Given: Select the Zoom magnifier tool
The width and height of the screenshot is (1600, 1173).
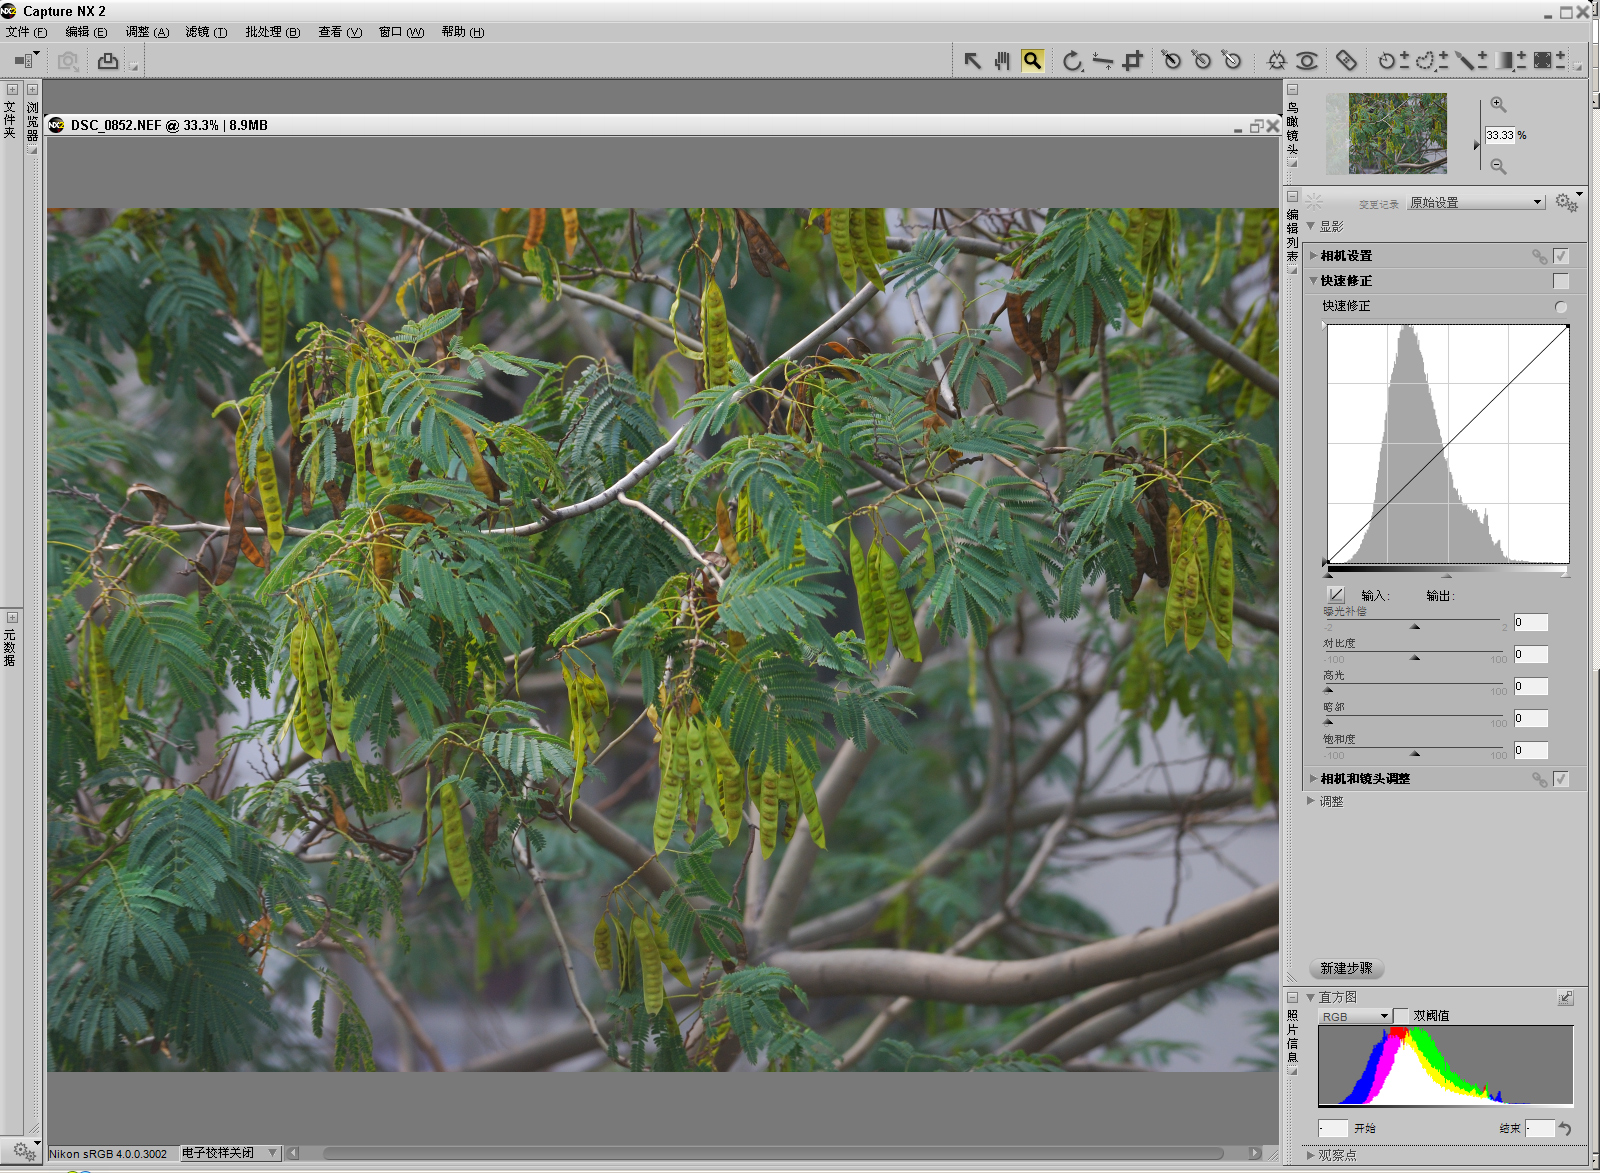Looking at the screenshot, I should [1032, 61].
